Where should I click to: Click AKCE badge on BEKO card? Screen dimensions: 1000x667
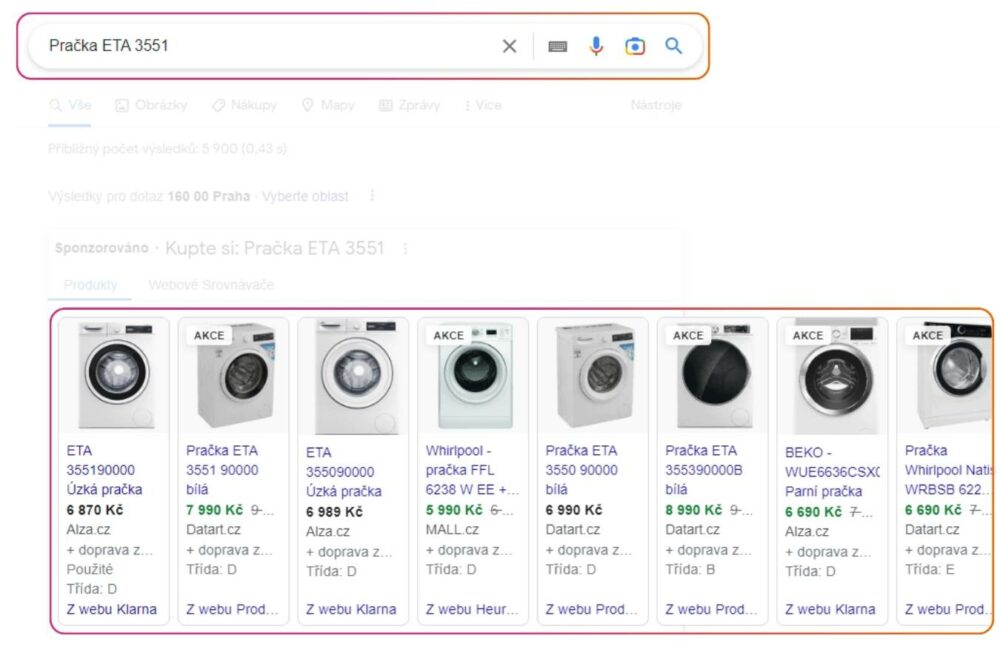tap(807, 335)
